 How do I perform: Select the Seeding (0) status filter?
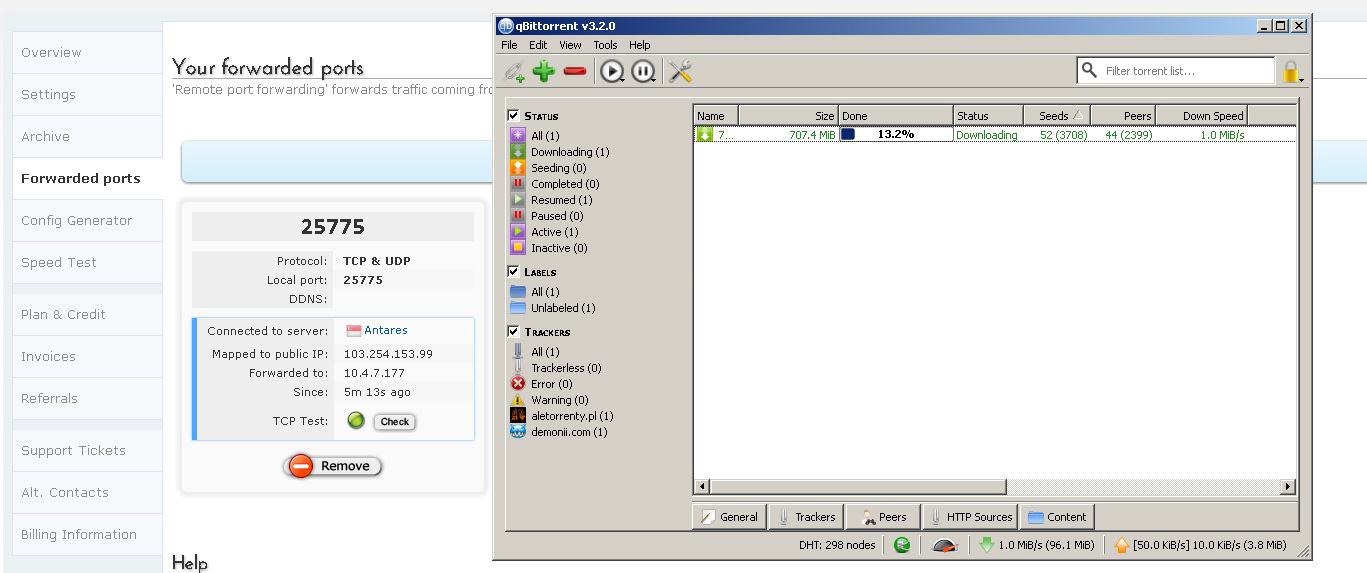558,168
